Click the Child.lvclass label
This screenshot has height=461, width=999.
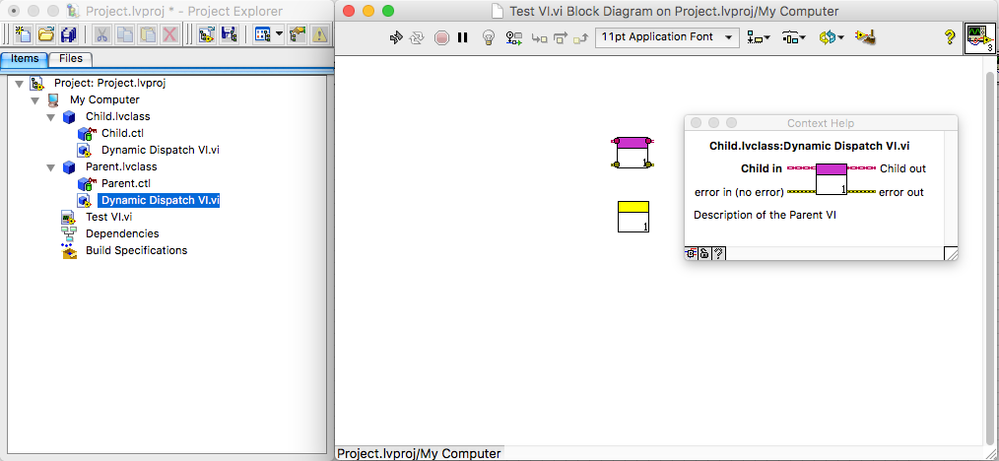coord(118,117)
